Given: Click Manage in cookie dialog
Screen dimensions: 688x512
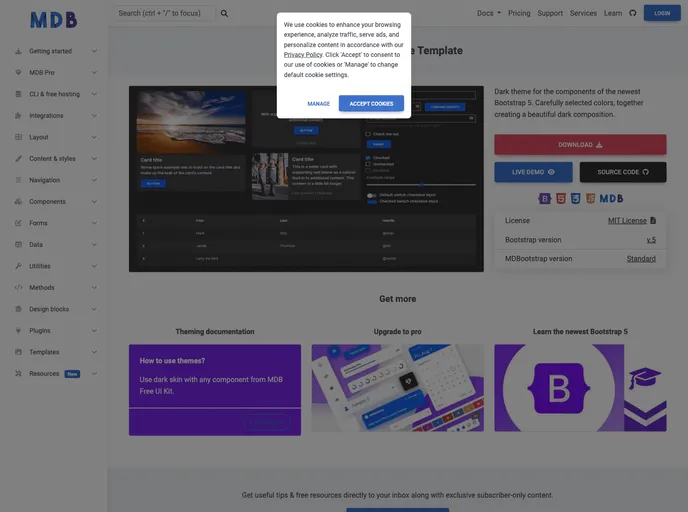Looking at the screenshot, I should click(x=319, y=104).
